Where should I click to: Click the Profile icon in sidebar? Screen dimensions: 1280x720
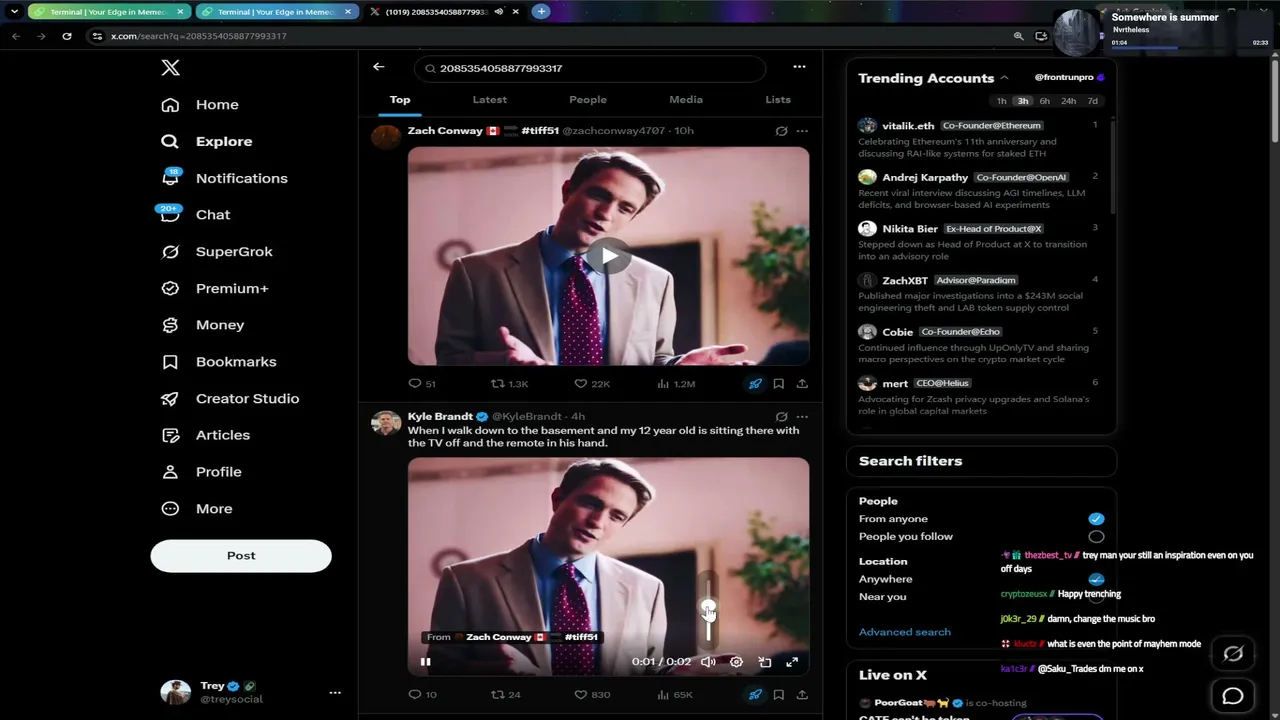[x=170, y=472]
